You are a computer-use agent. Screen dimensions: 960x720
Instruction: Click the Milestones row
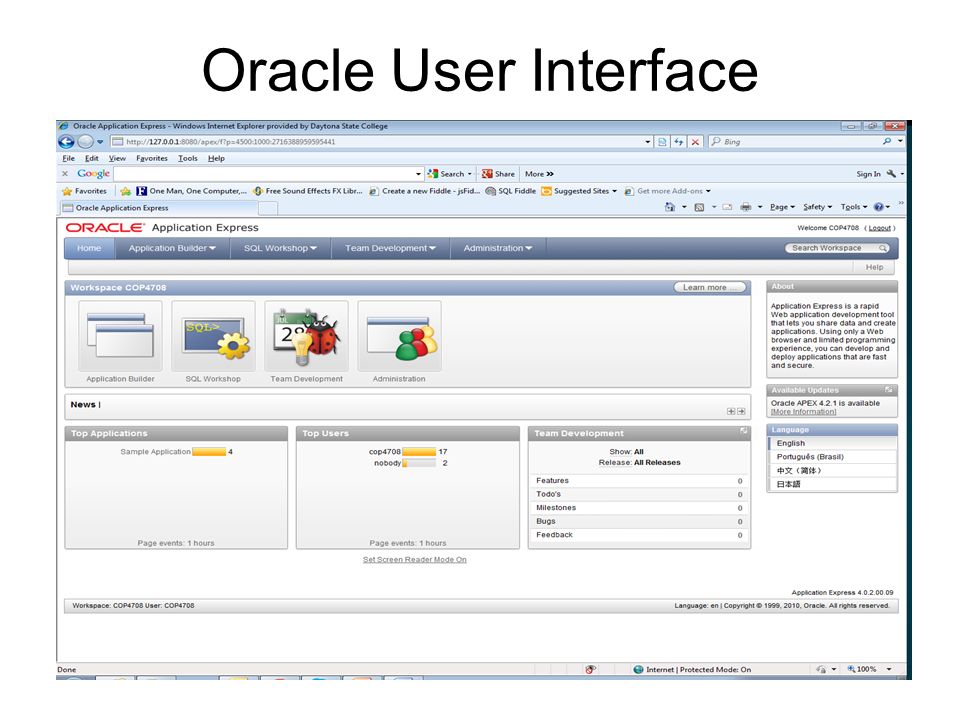pyautogui.click(x=640, y=508)
